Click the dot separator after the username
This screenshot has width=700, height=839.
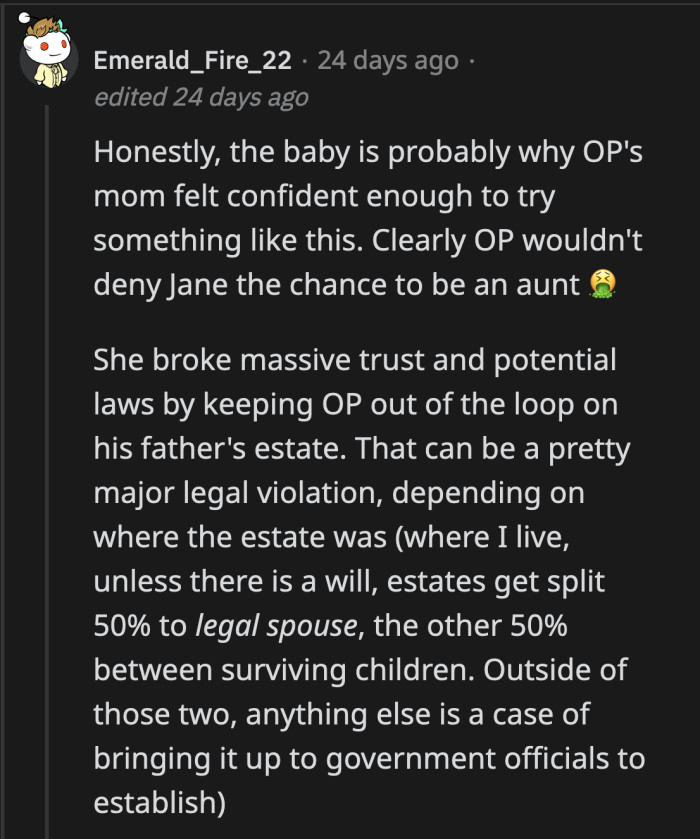point(305,61)
